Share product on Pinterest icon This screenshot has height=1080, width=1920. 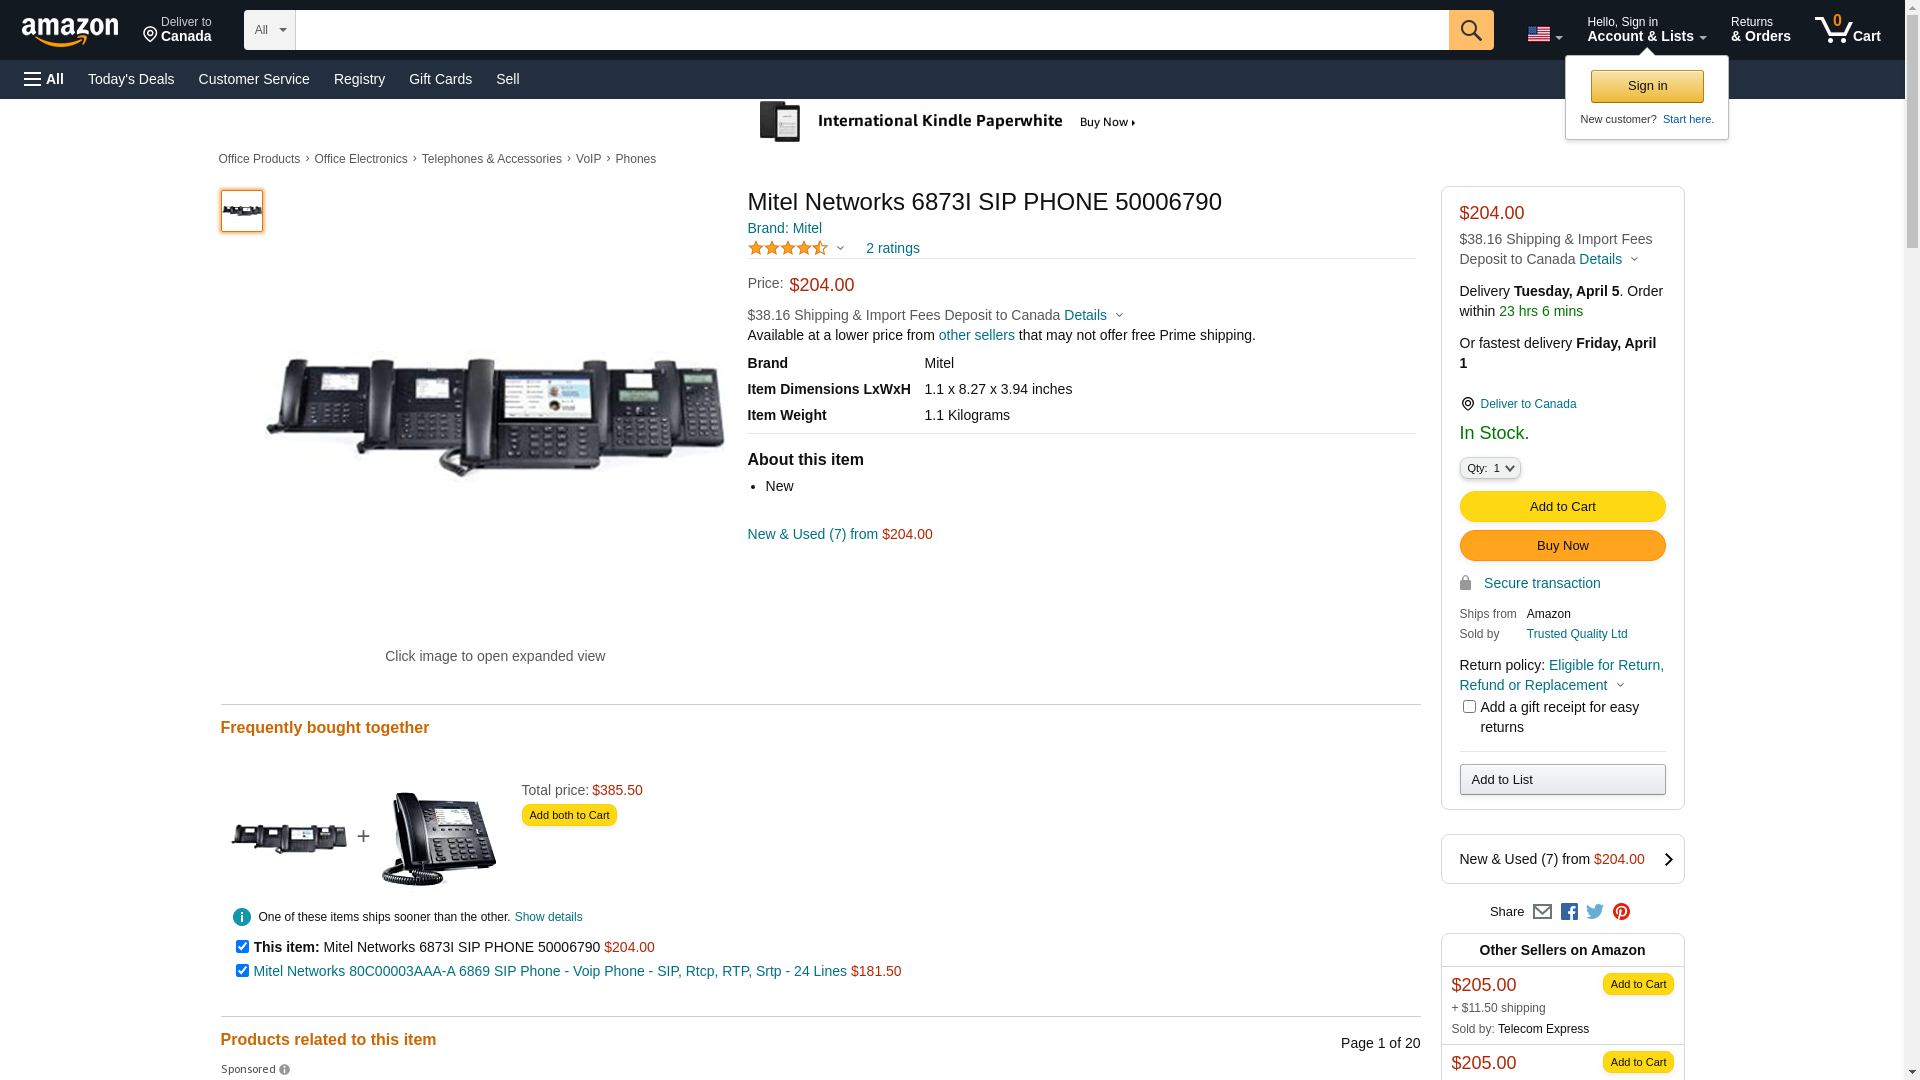pyautogui.click(x=1621, y=912)
